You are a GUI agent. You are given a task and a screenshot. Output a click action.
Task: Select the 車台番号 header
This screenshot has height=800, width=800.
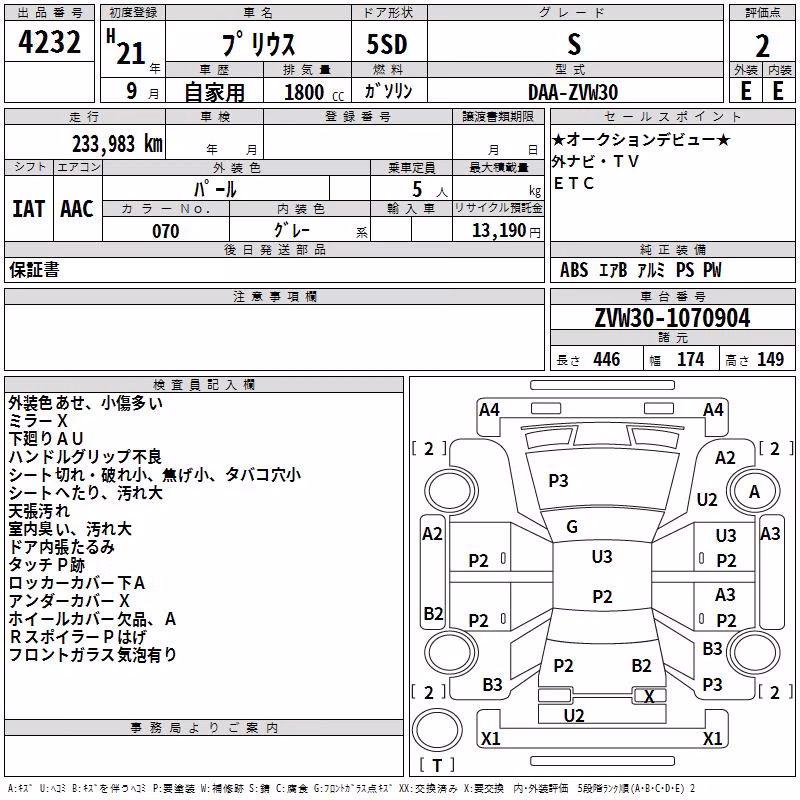(672, 296)
